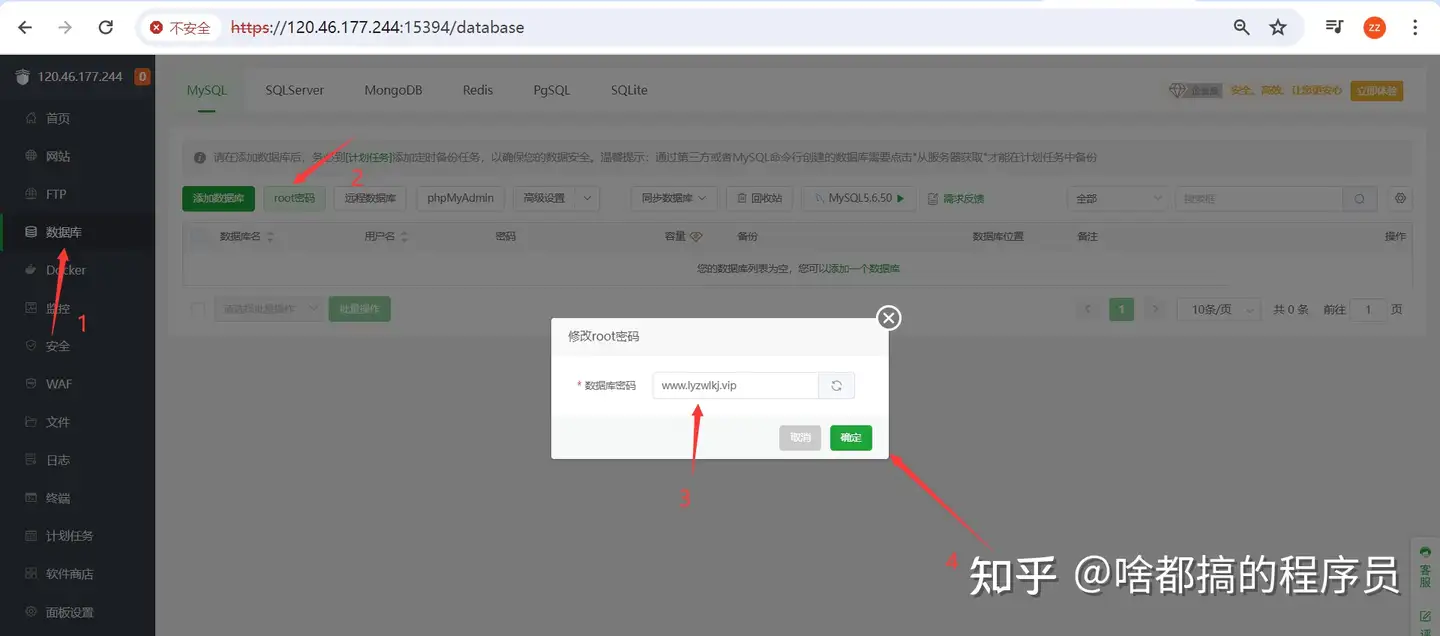The width and height of the screenshot is (1440, 636).
Task: Open phpMyAdmin
Action: pos(460,198)
